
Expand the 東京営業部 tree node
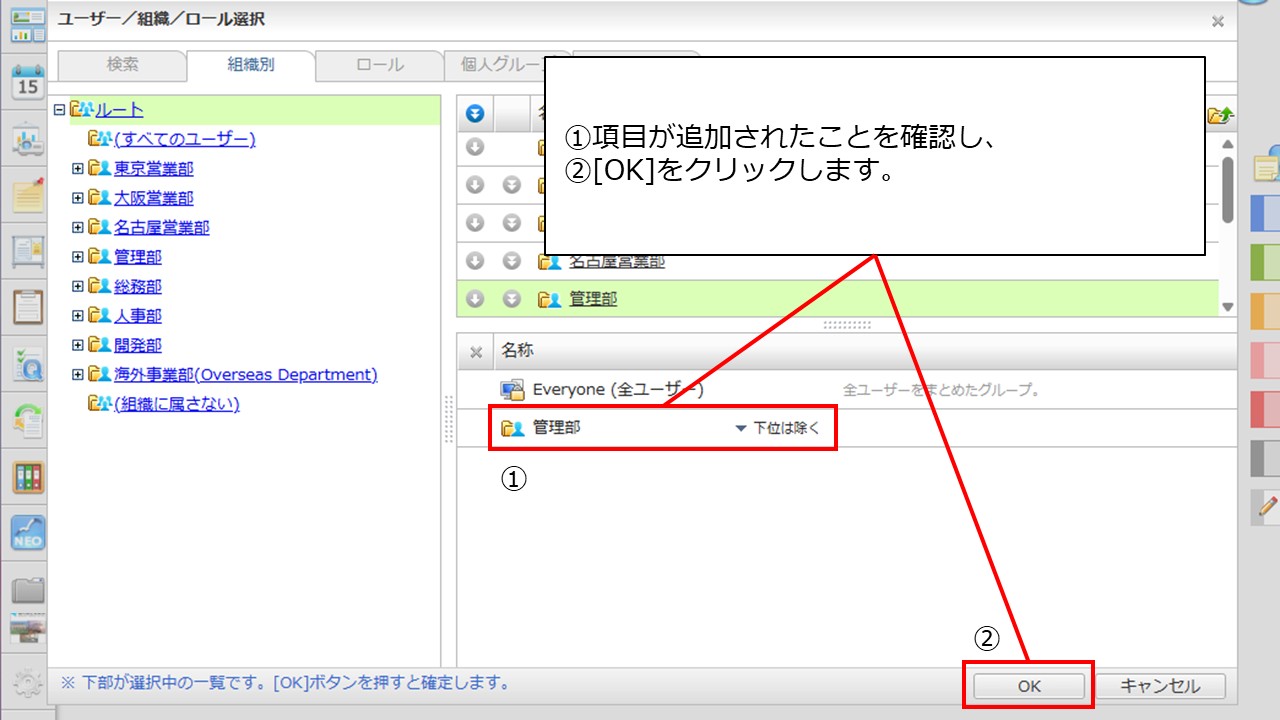coord(78,169)
